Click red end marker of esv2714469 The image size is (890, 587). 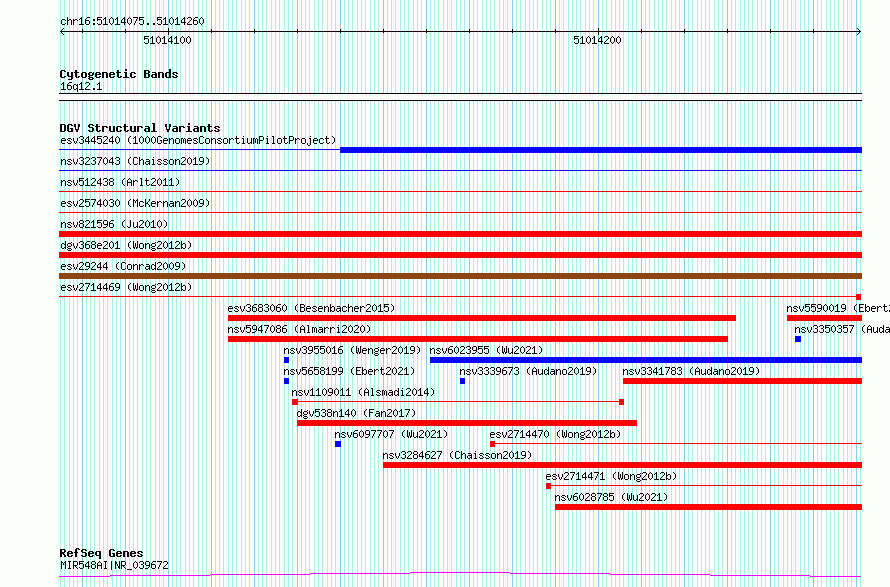[x=859, y=297]
